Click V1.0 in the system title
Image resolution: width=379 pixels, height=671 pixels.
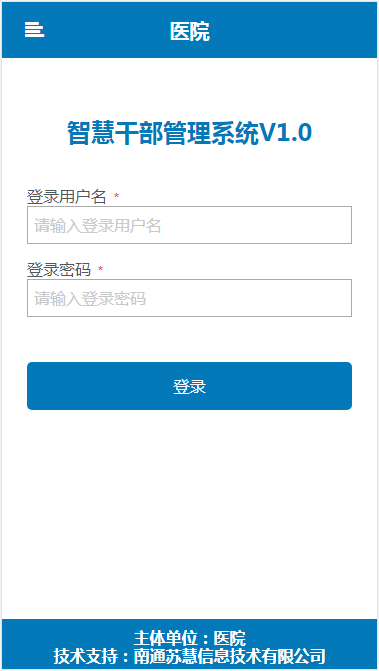[x=286, y=133]
